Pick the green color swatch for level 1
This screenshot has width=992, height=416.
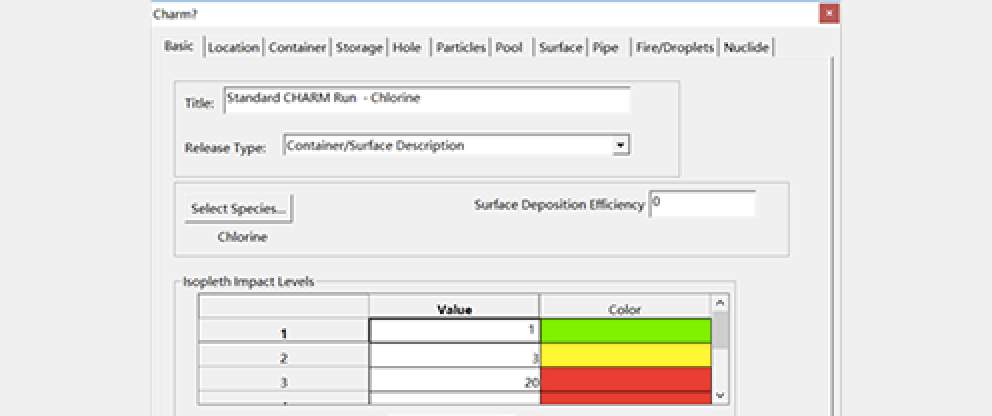pos(625,331)
